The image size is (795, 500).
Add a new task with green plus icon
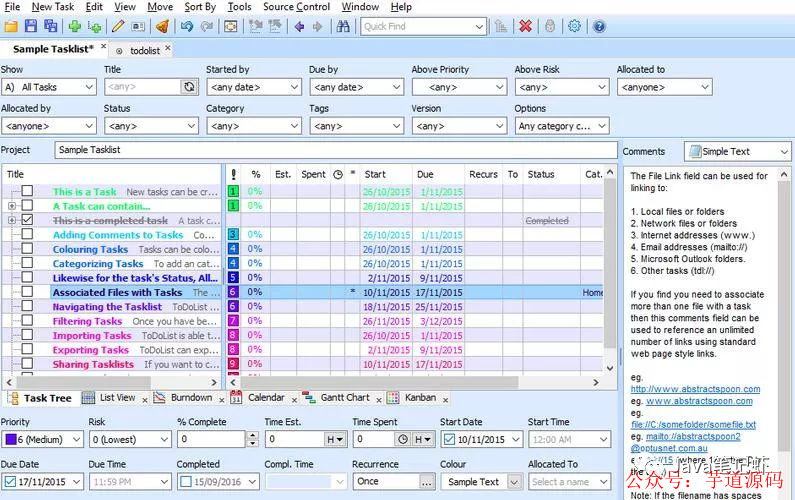[75, 26]
